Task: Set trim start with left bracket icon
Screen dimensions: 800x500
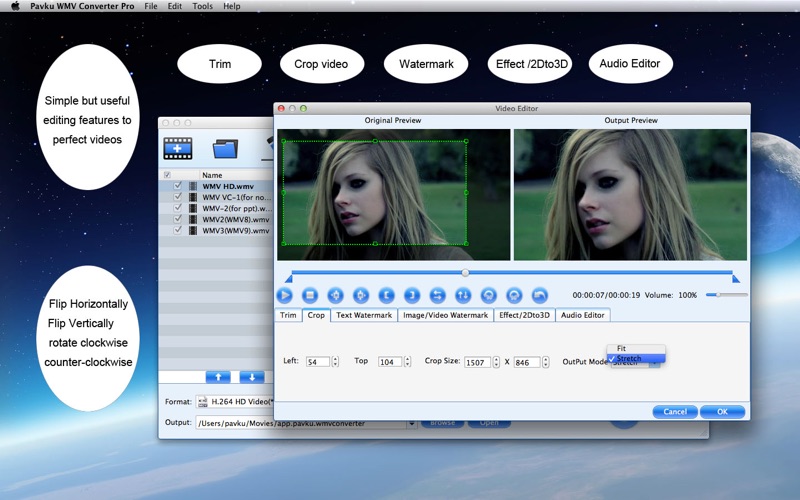Action: coord(387,295)
